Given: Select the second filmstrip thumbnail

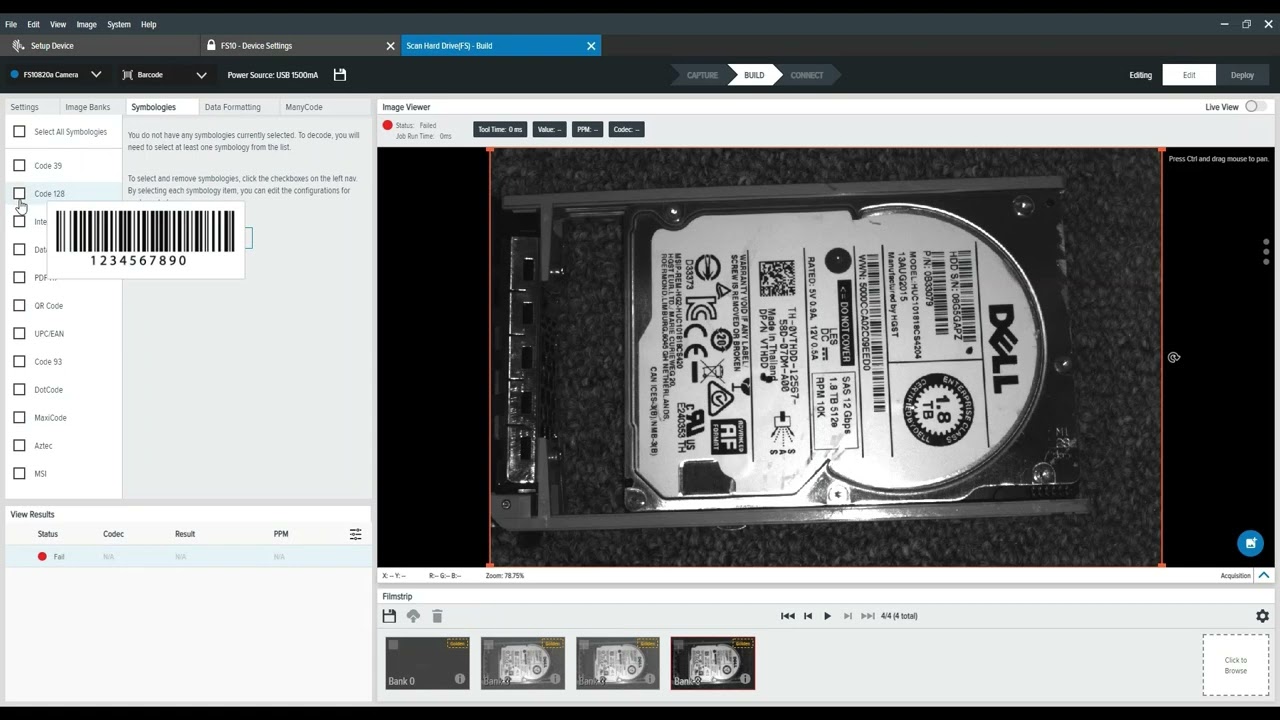Looking at the screenshot, I should coord(522,663).
